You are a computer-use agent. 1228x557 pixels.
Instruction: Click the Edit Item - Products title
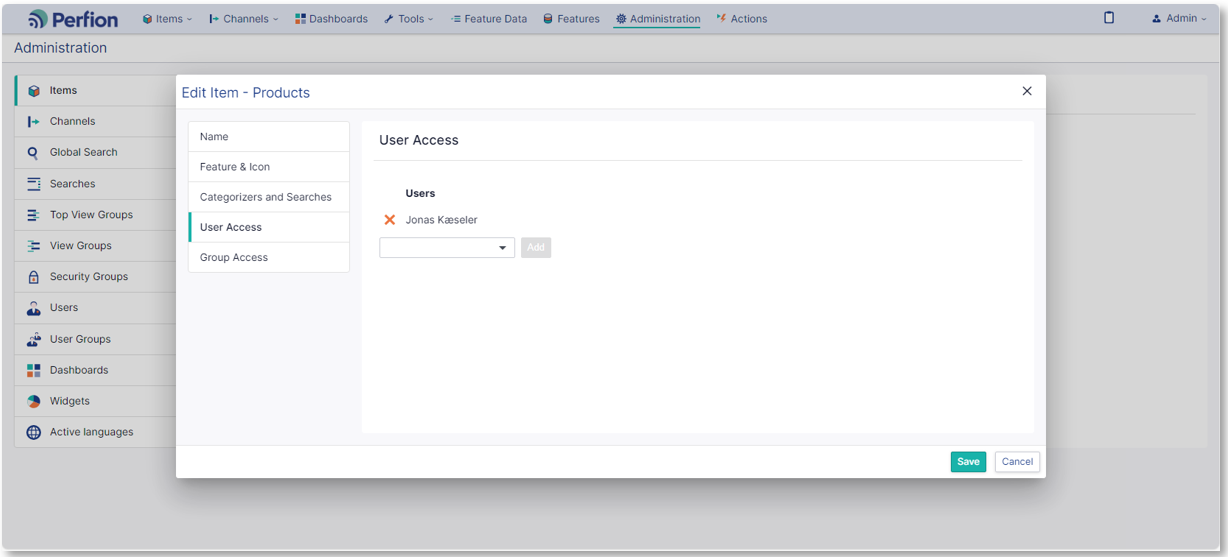[x=246, y=92]
